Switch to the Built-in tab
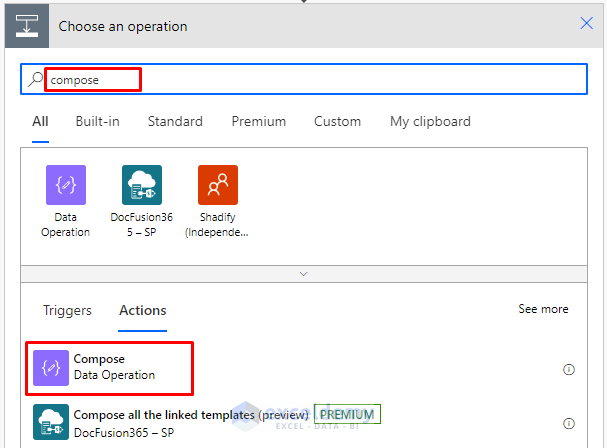Viewport: 607px width, 448px height. pyautogui.click(x=97, y=121)
